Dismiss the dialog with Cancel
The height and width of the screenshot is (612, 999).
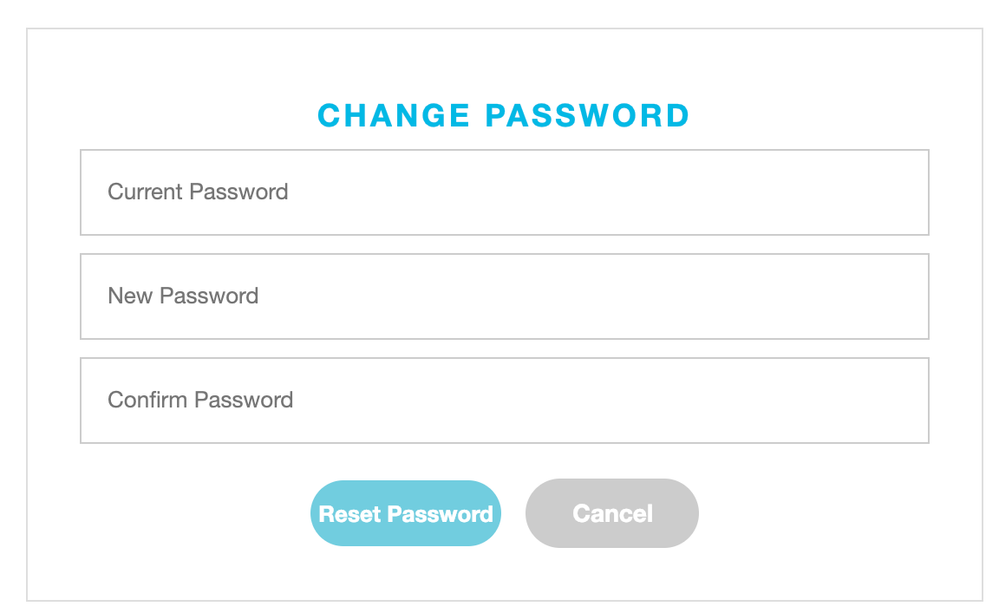pos(612,513)
